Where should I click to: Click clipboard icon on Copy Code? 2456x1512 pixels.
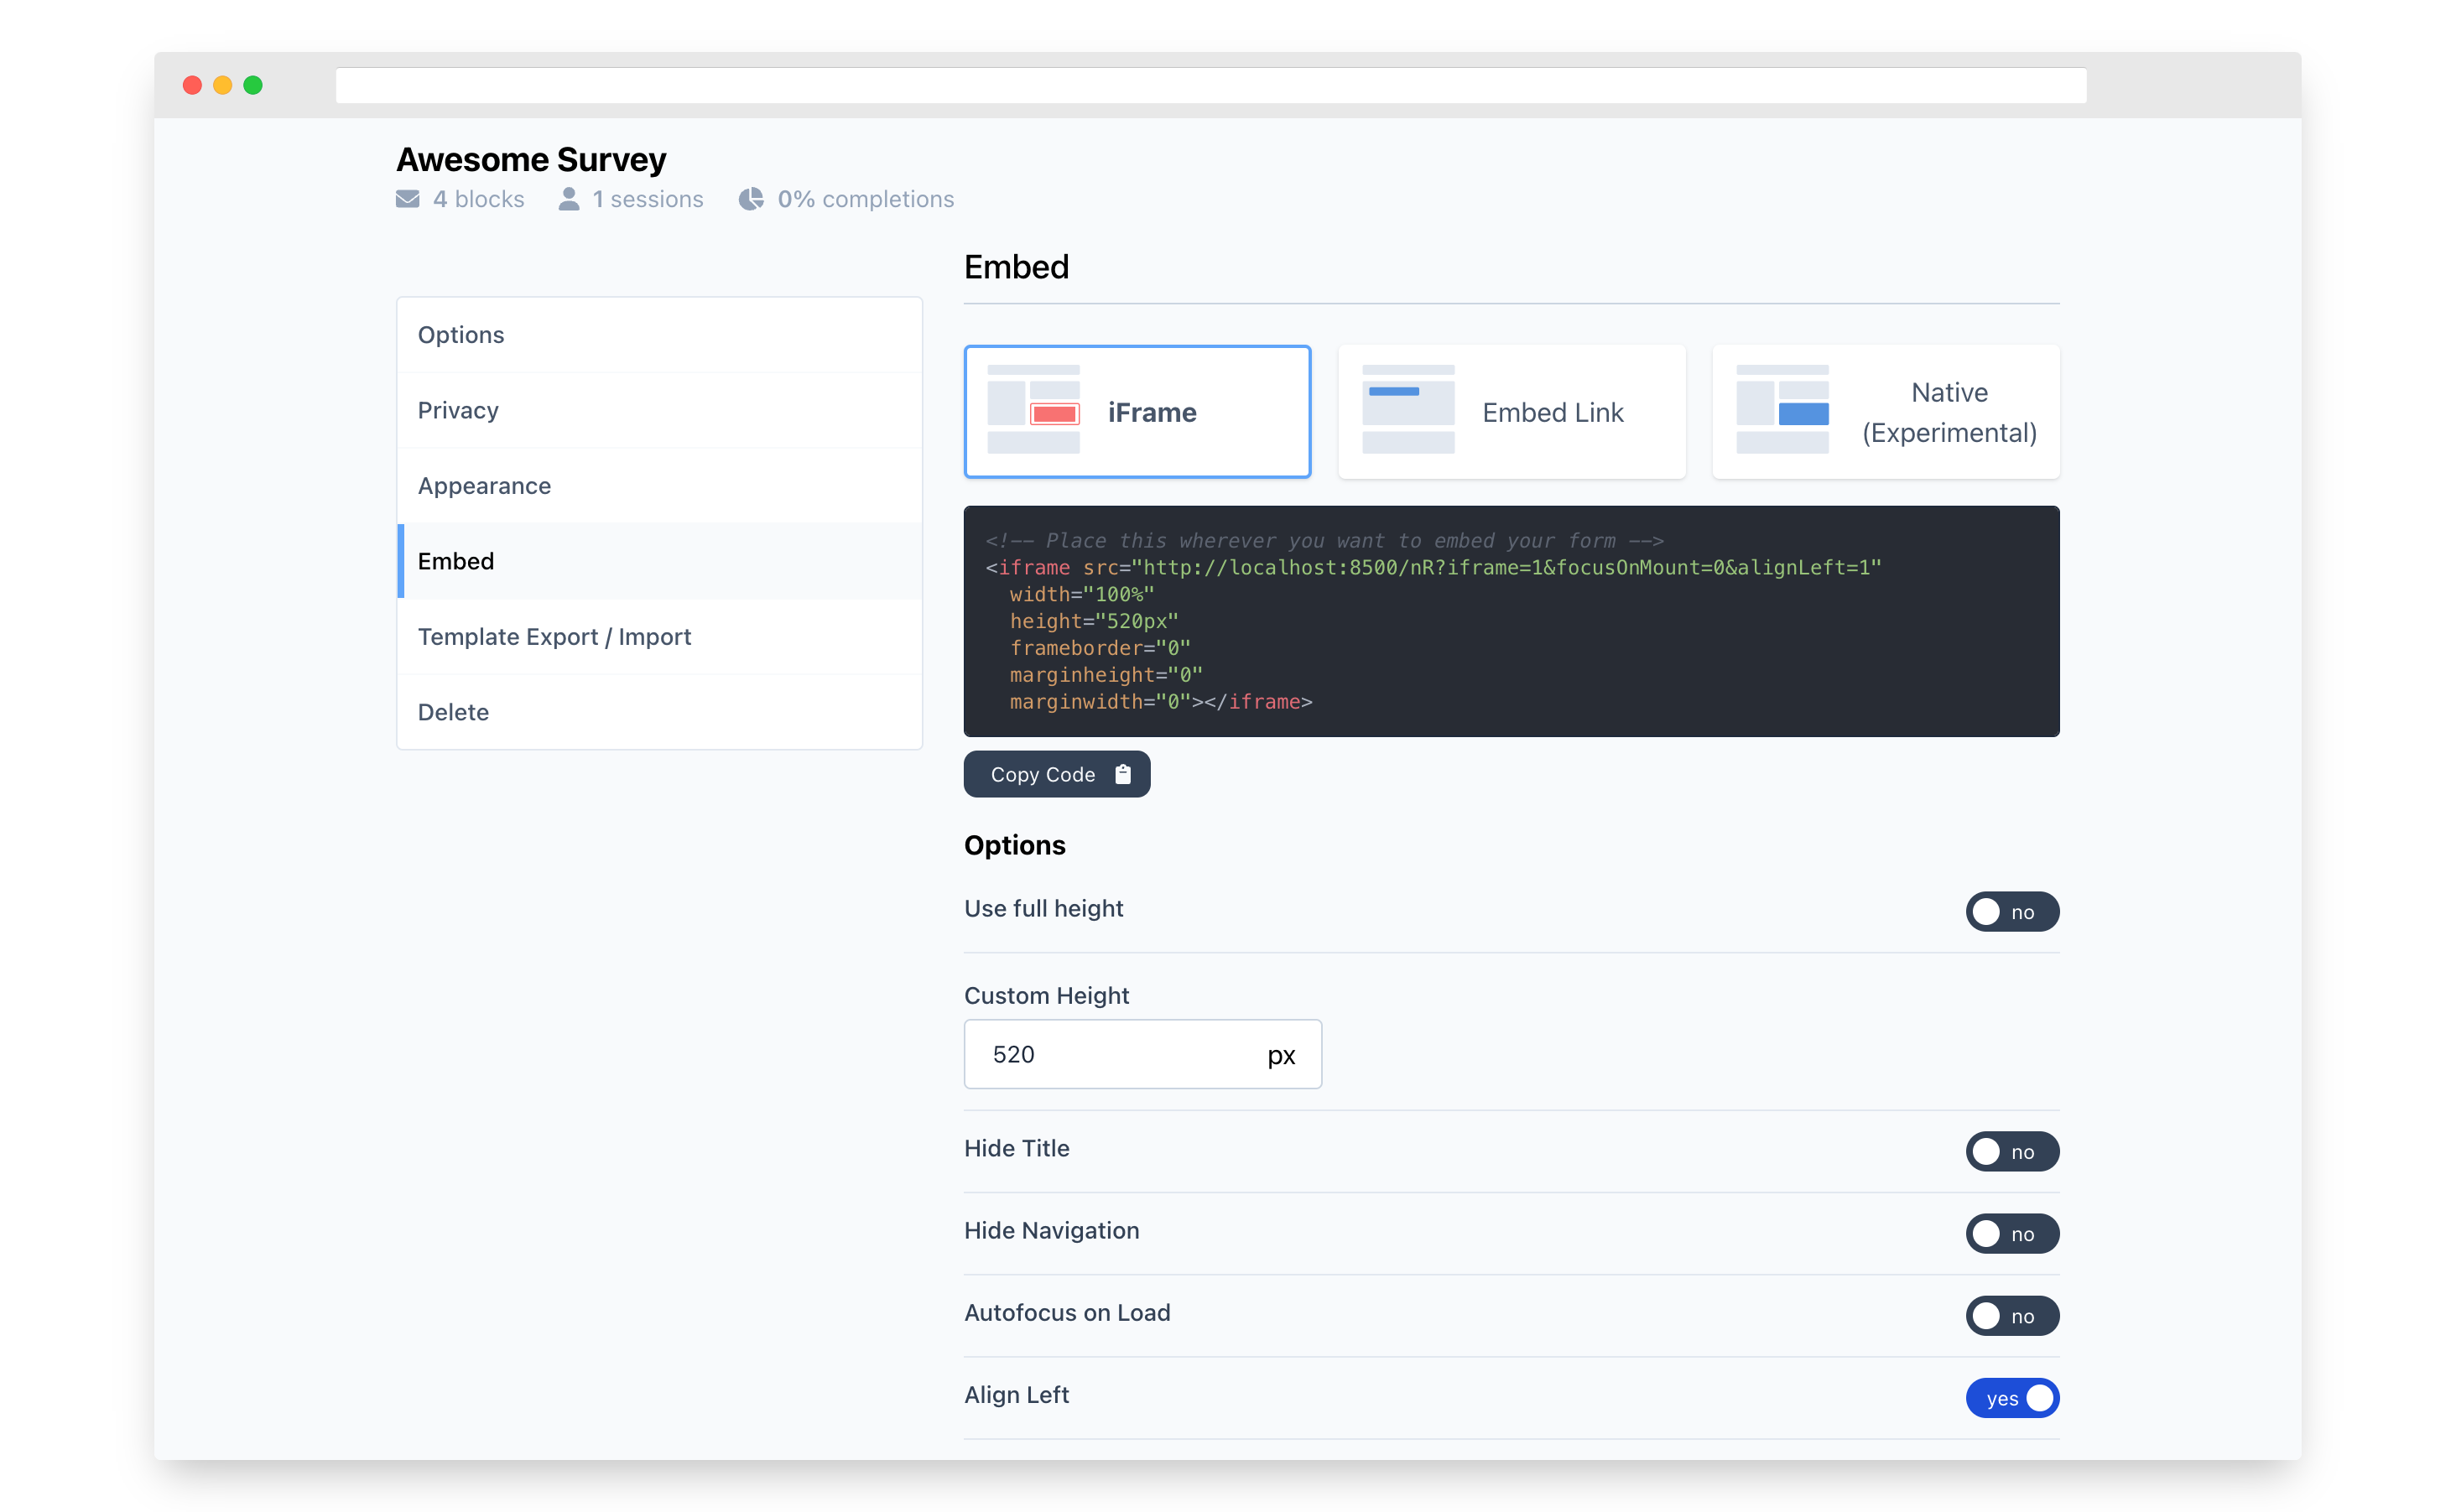(1123, 774)
